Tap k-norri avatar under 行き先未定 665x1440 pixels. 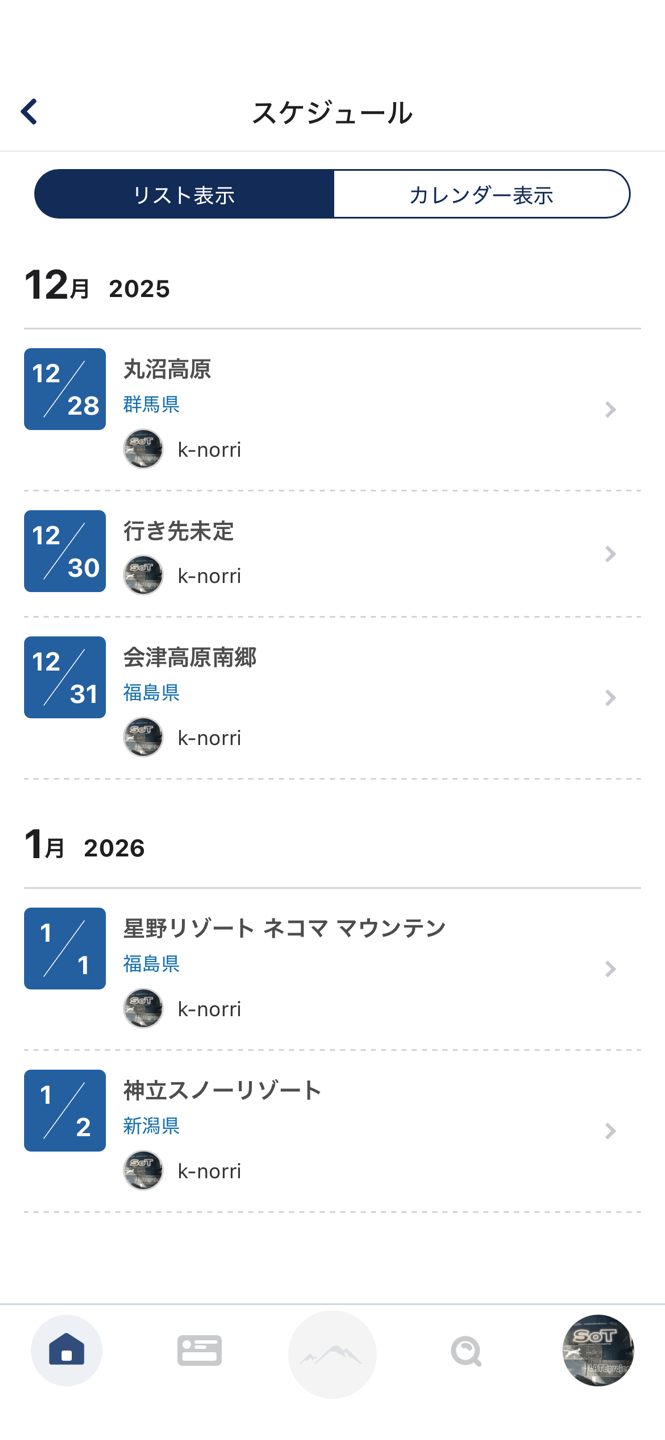[x=143, y=576]
